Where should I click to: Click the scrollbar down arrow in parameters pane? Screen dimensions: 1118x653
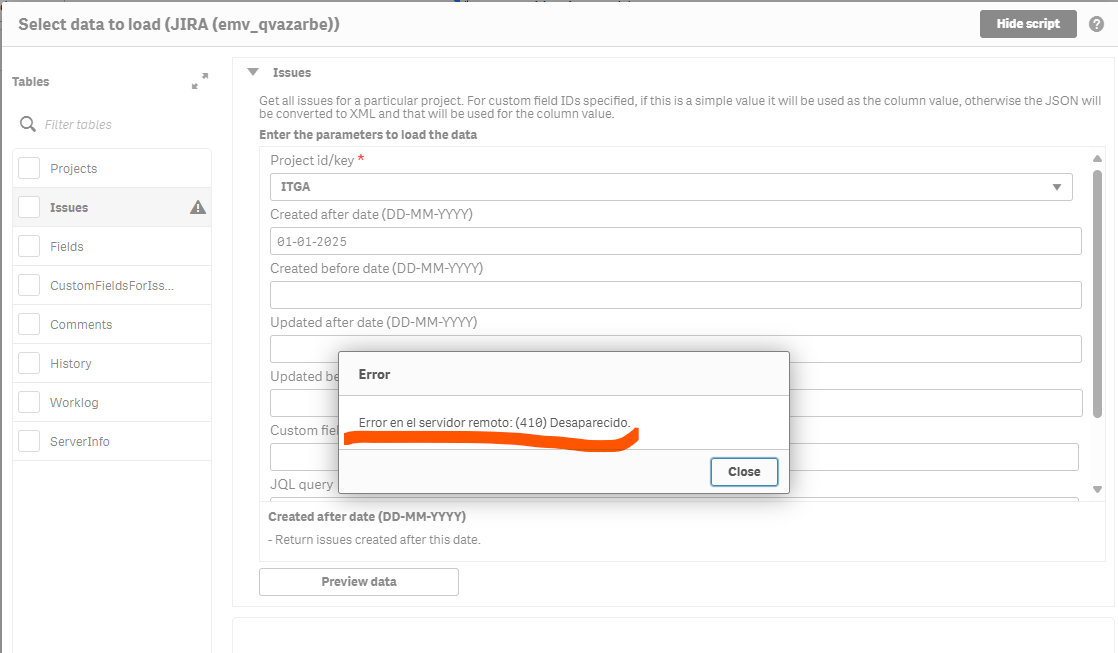pyautogui.click(x=1097, y=489)
